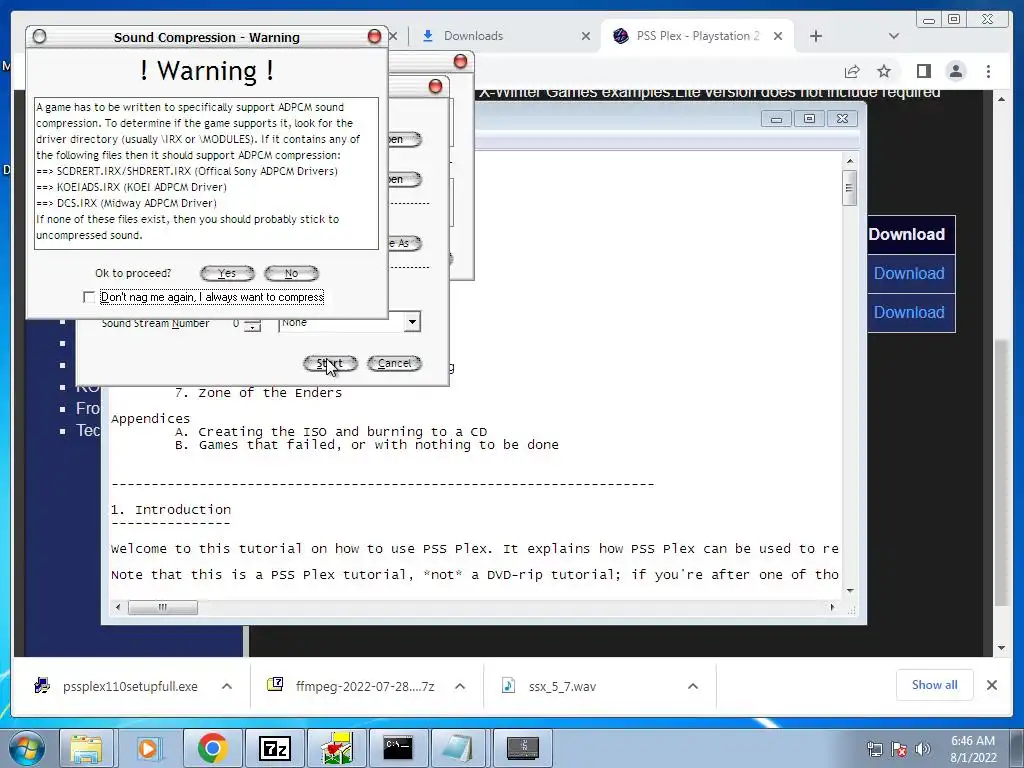Screen dimensions: 1024x768
Task: Close the PSS Plex settings dialog
Action: point(436,86)
